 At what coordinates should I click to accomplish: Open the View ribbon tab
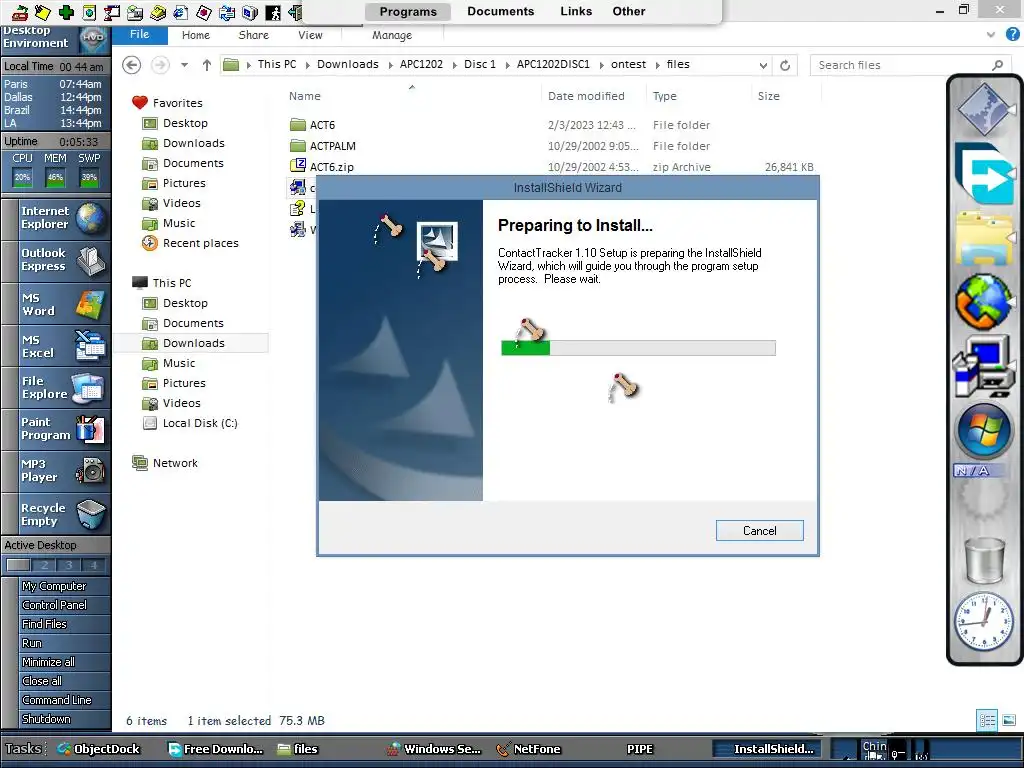pyautogui.click(x=310, y=35)
